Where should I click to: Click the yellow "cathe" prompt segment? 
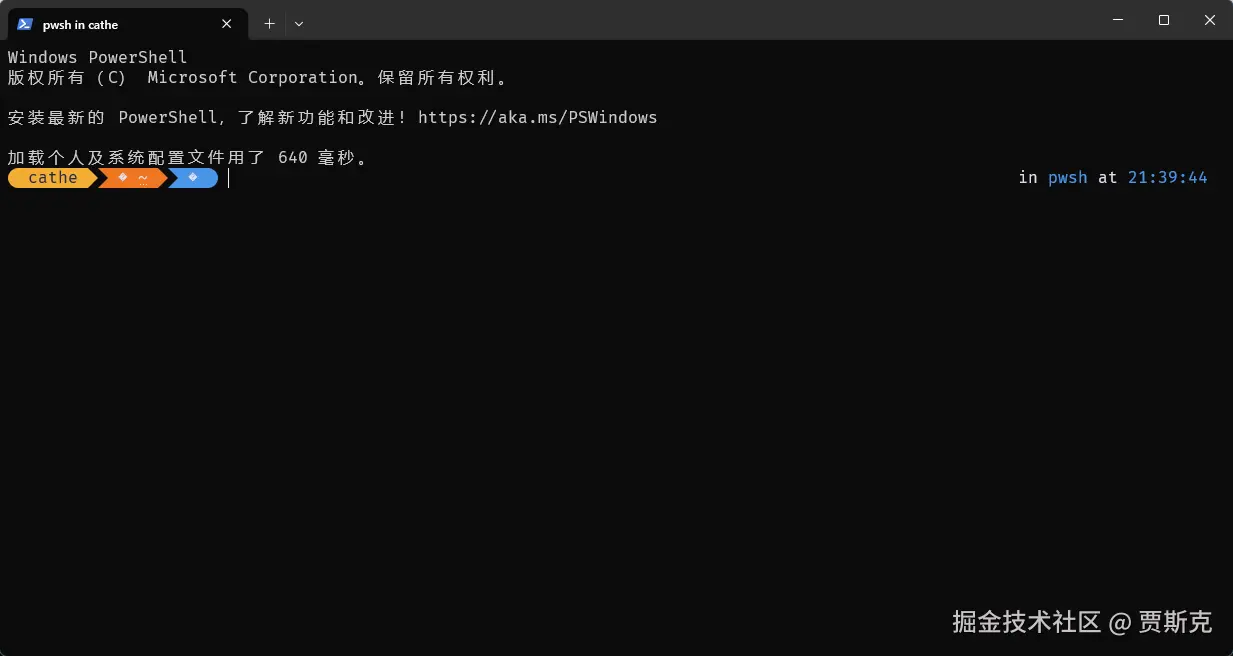pos(53,178)
